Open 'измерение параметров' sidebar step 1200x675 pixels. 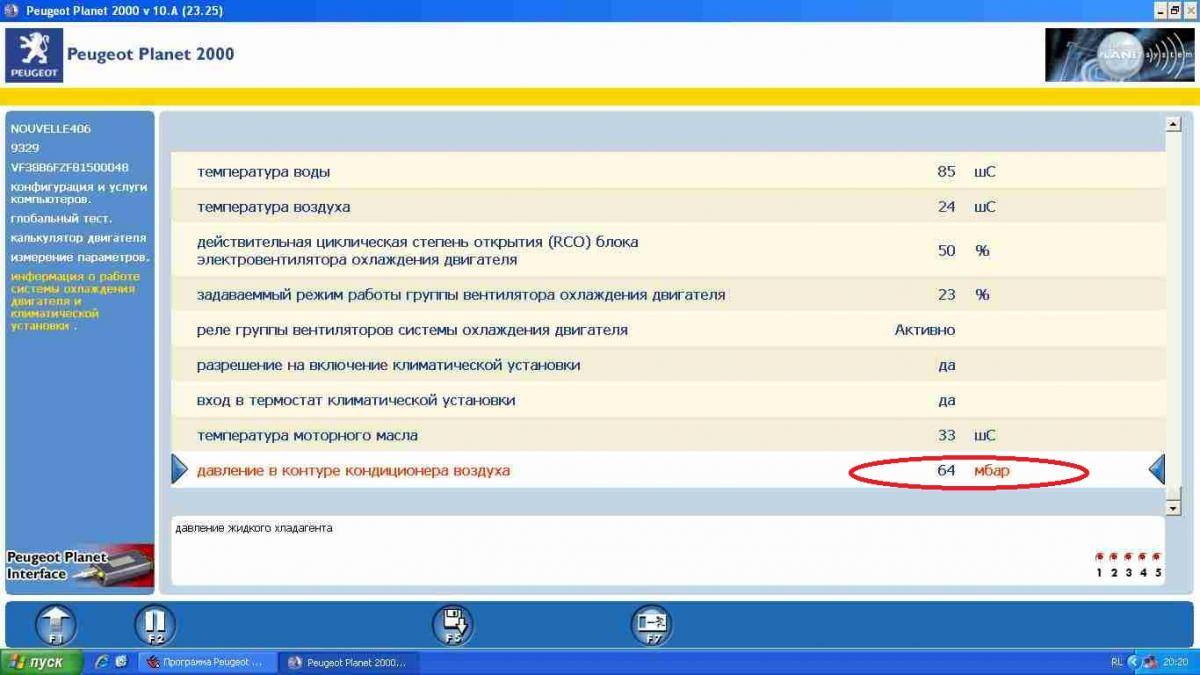click(80, 258)
